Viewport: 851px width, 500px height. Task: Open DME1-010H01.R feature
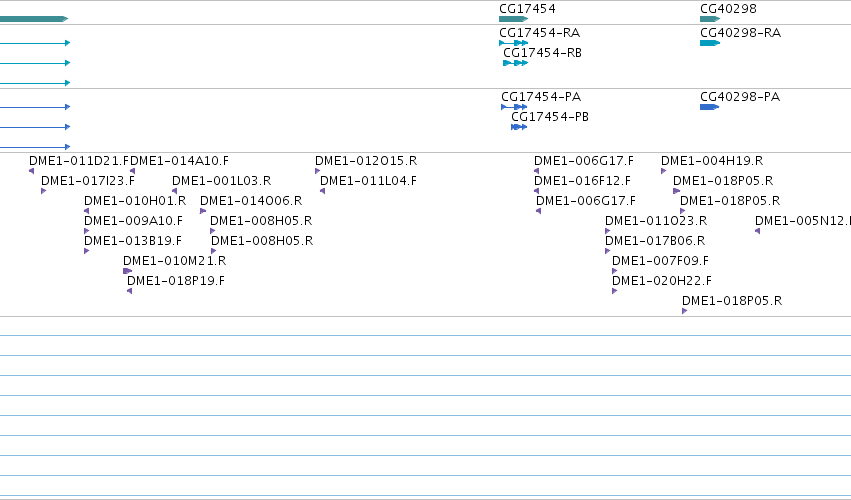135,201
